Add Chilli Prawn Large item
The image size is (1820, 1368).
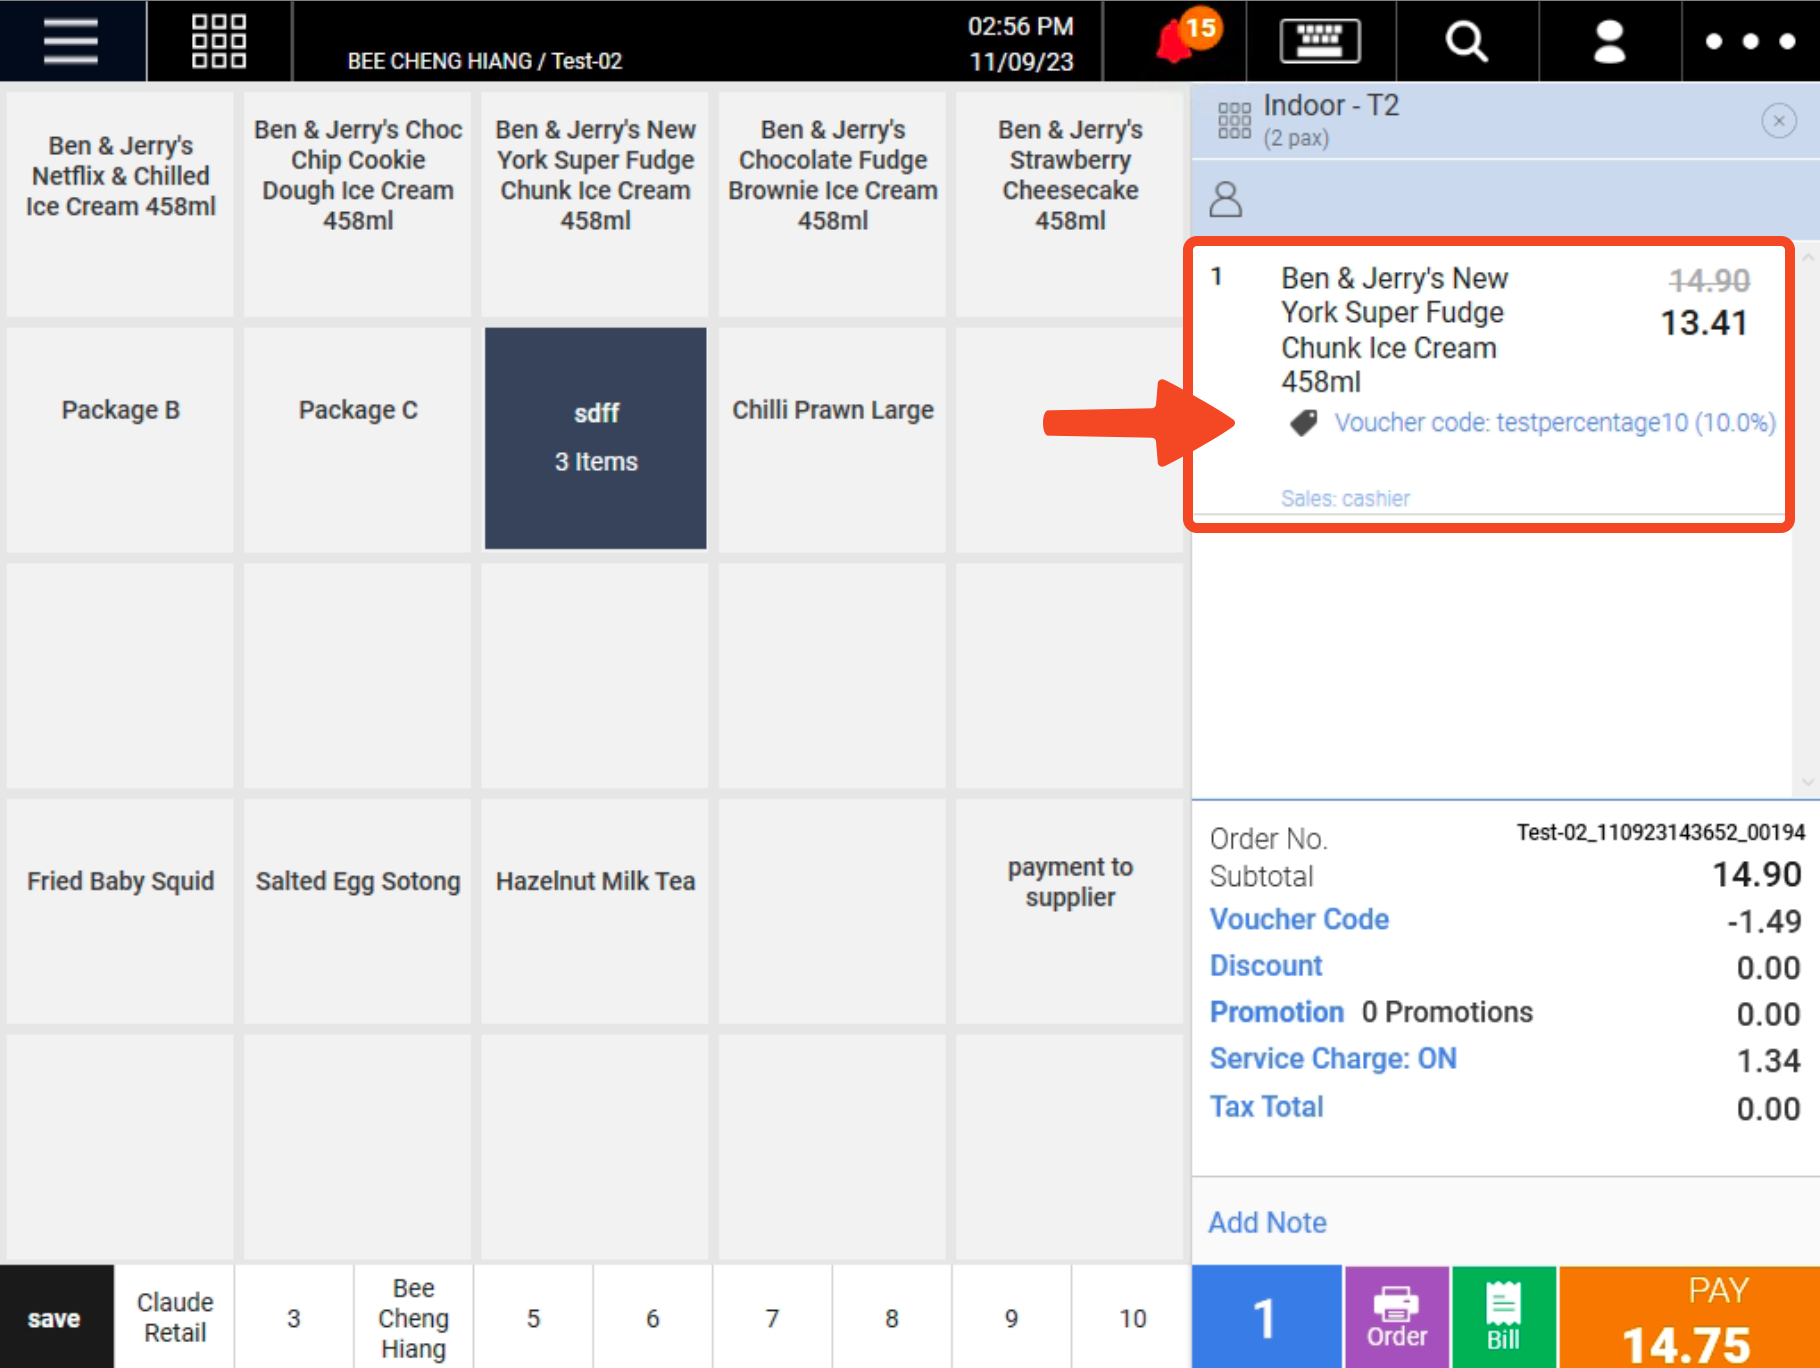click(833, 439)
